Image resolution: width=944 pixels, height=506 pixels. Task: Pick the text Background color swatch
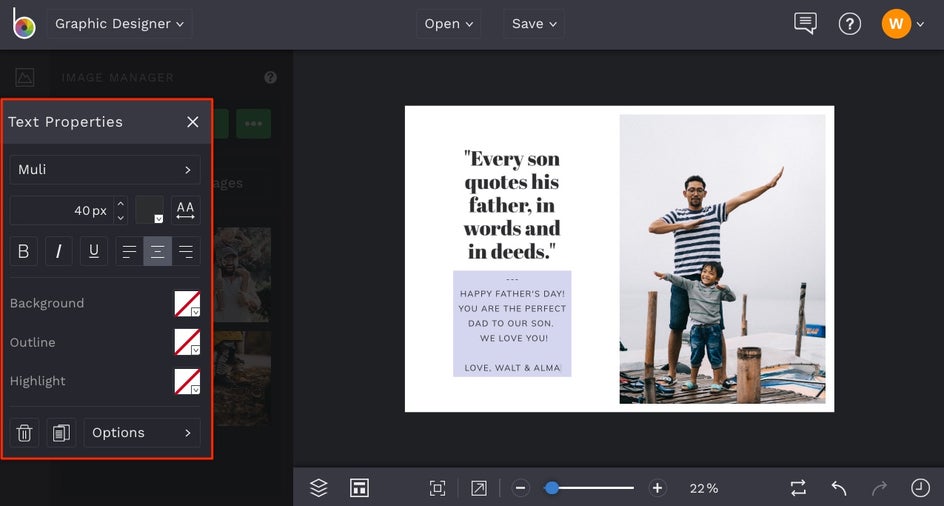pos(187,304)
